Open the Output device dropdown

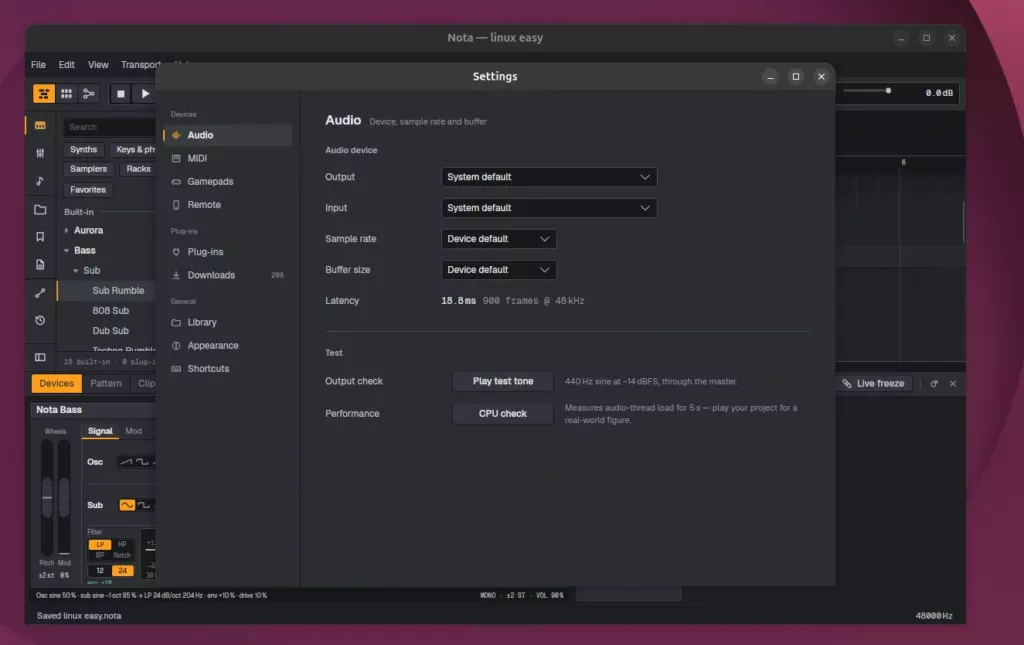[549, 177]
